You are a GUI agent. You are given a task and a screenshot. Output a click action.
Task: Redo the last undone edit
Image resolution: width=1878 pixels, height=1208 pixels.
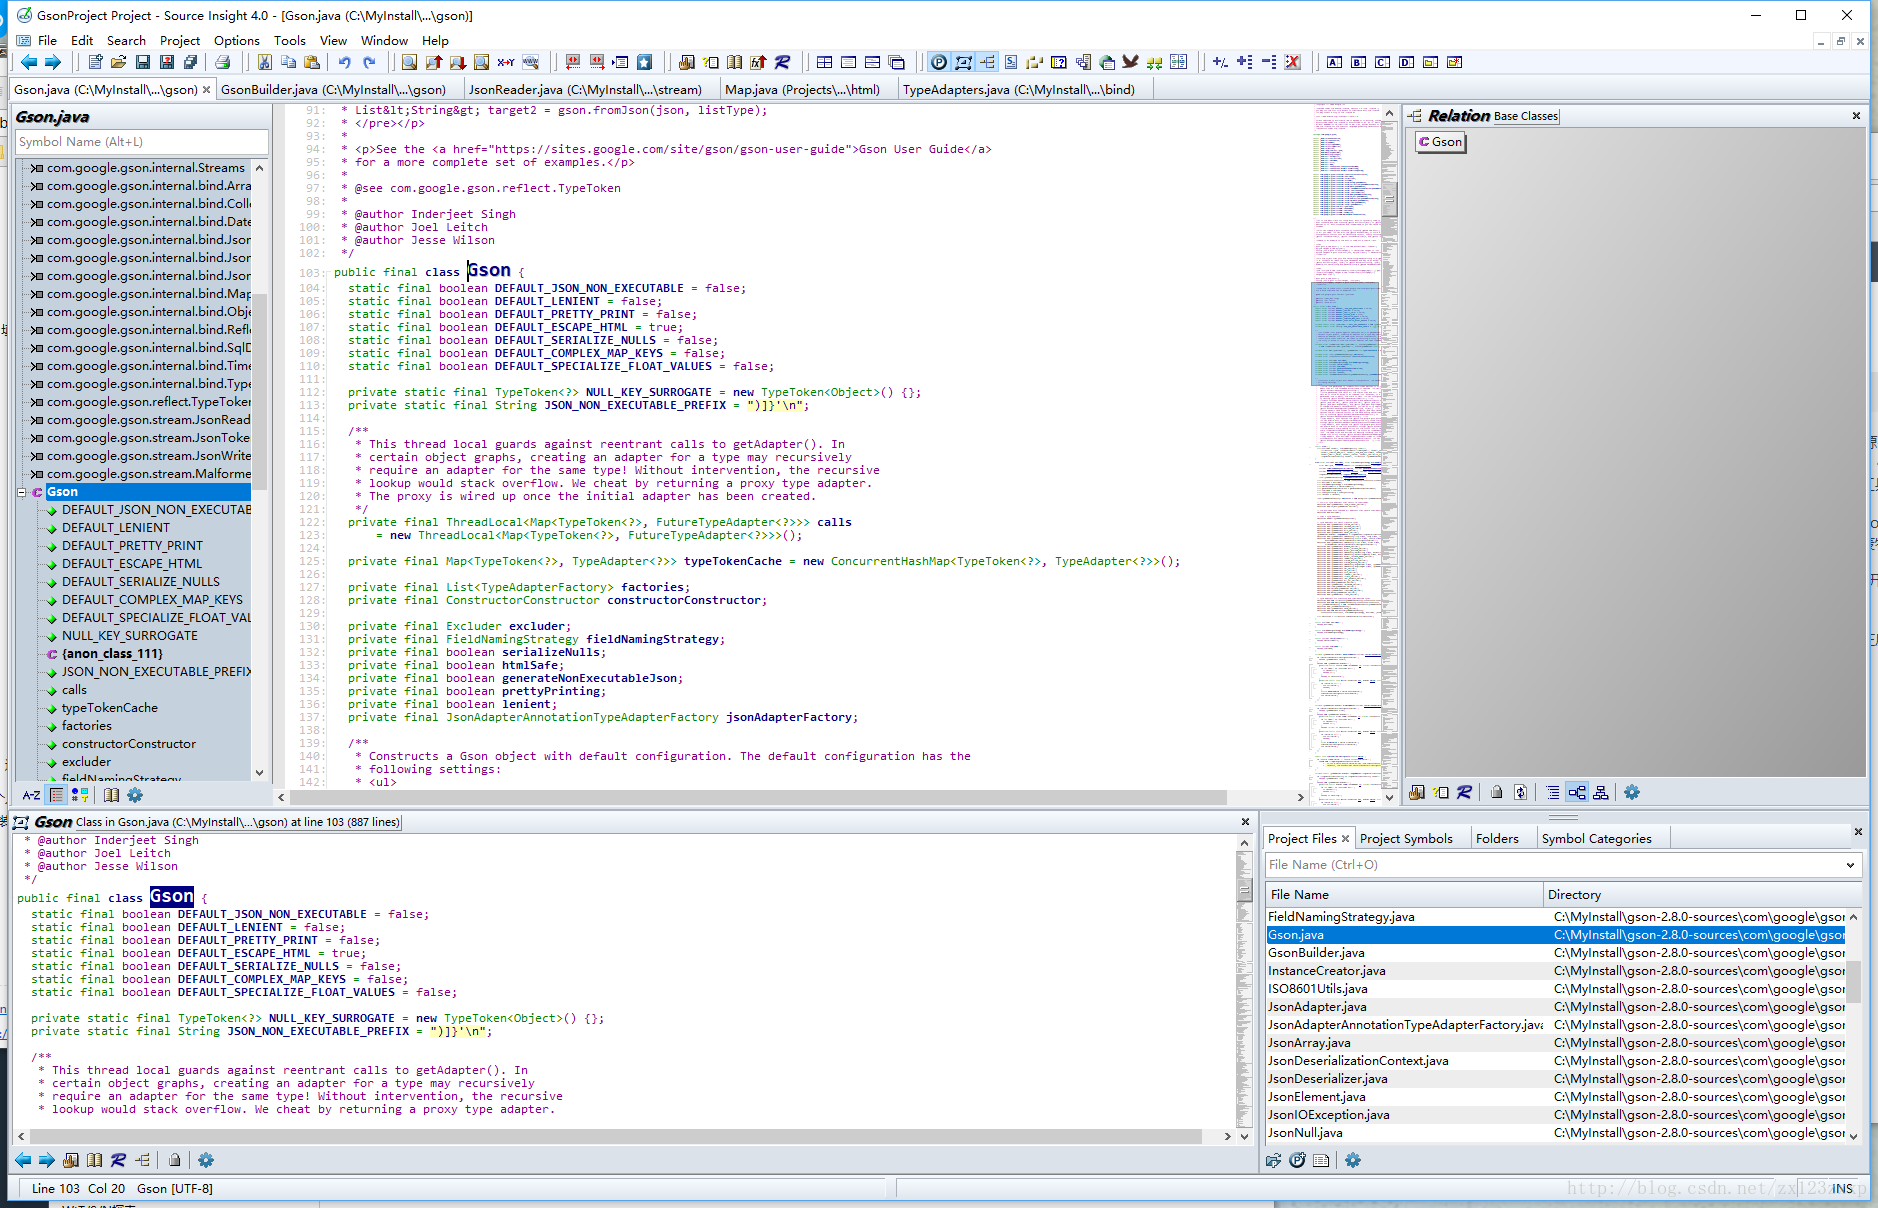click(369, 62)
